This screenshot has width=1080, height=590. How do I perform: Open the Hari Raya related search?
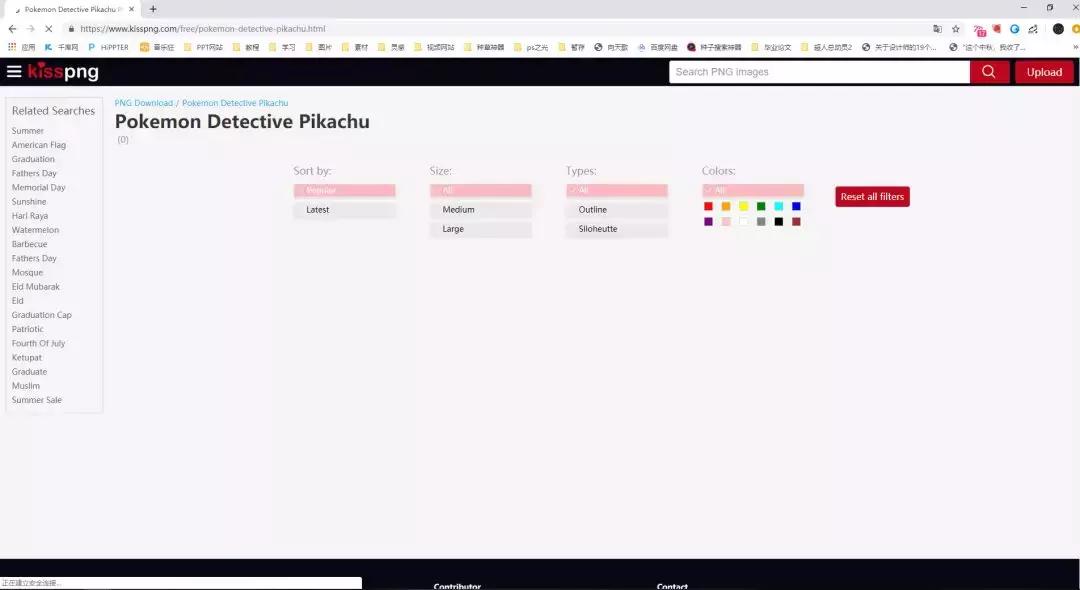pos(30,216)
